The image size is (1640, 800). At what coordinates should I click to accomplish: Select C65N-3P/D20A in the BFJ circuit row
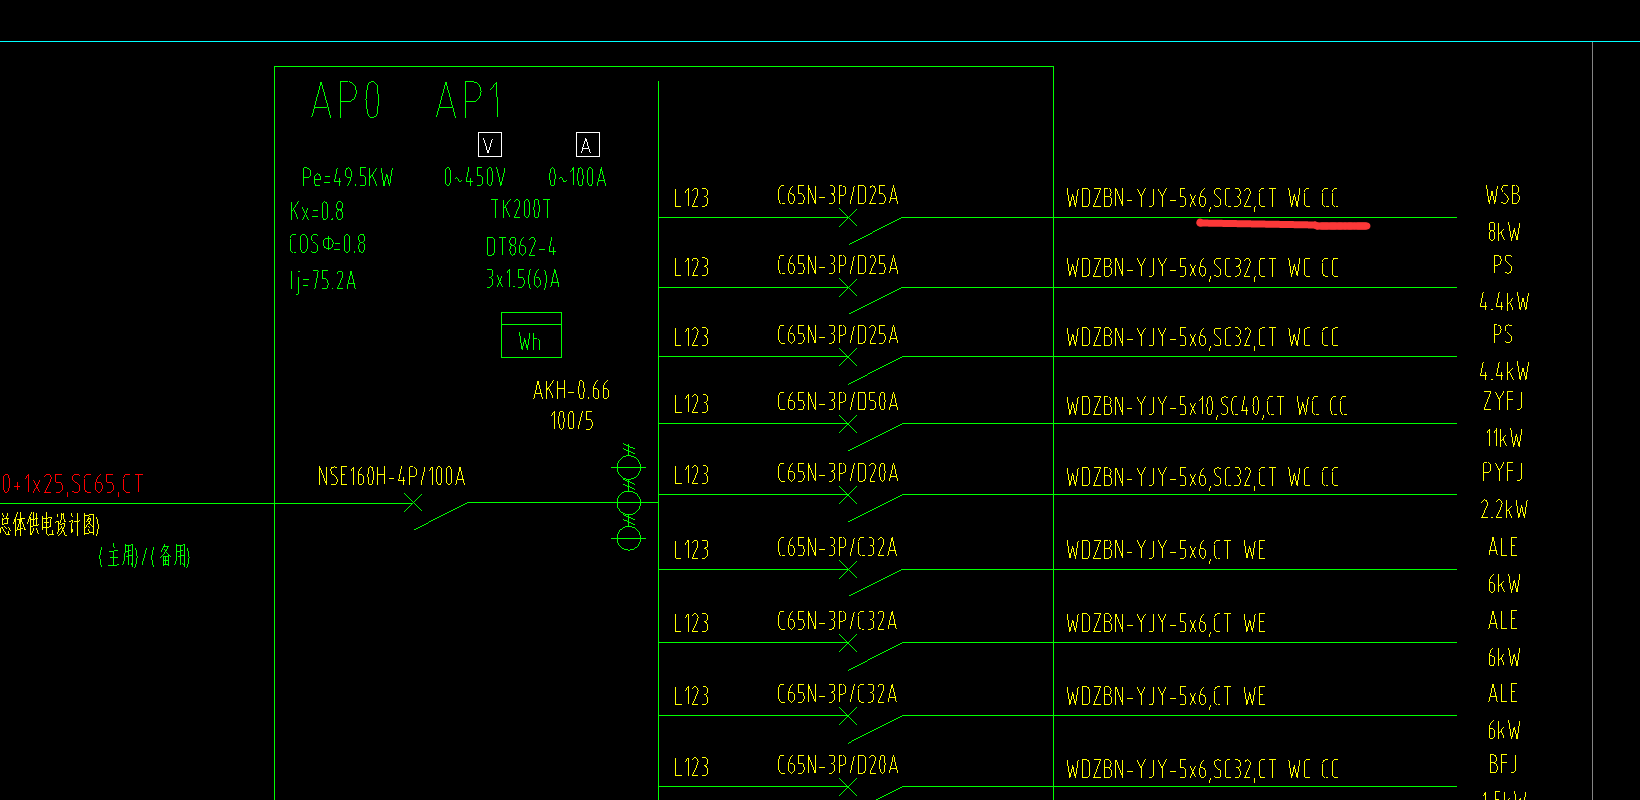click(x=838, y=766)
